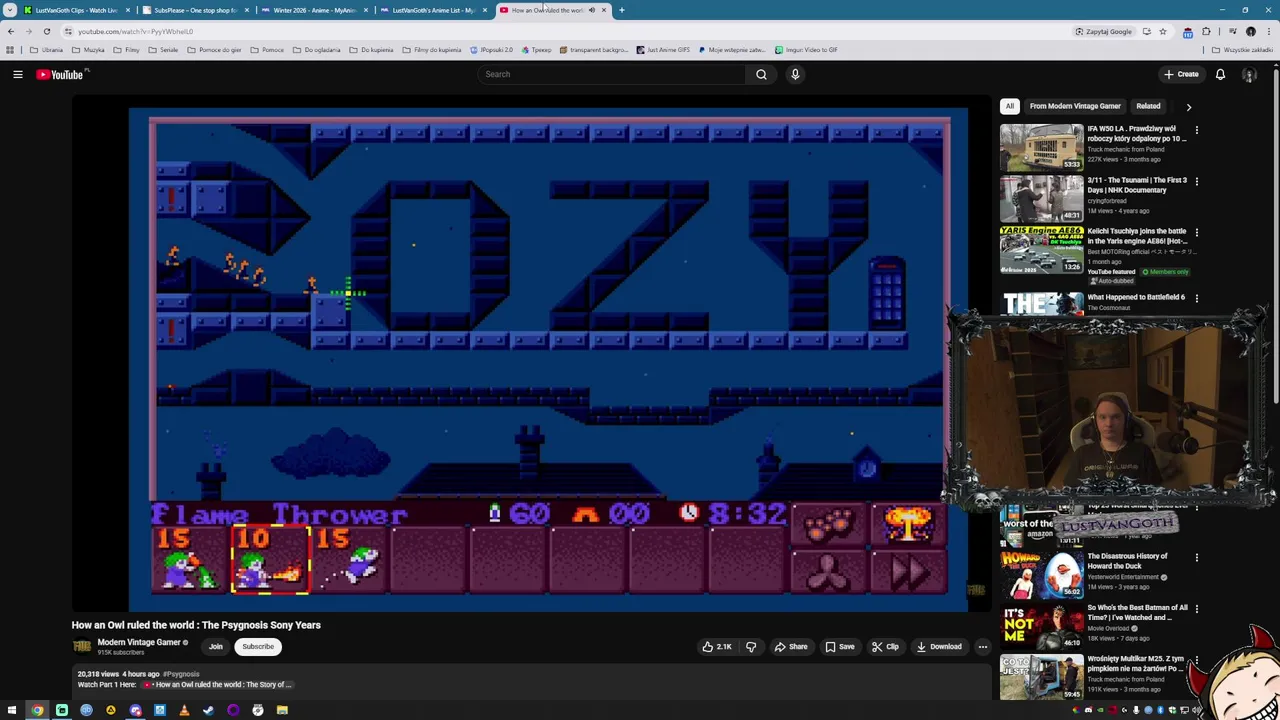Open options for the IFA W50 LA video
The height and width of the screenshot is (720, 1280).
pos(1196,130)
